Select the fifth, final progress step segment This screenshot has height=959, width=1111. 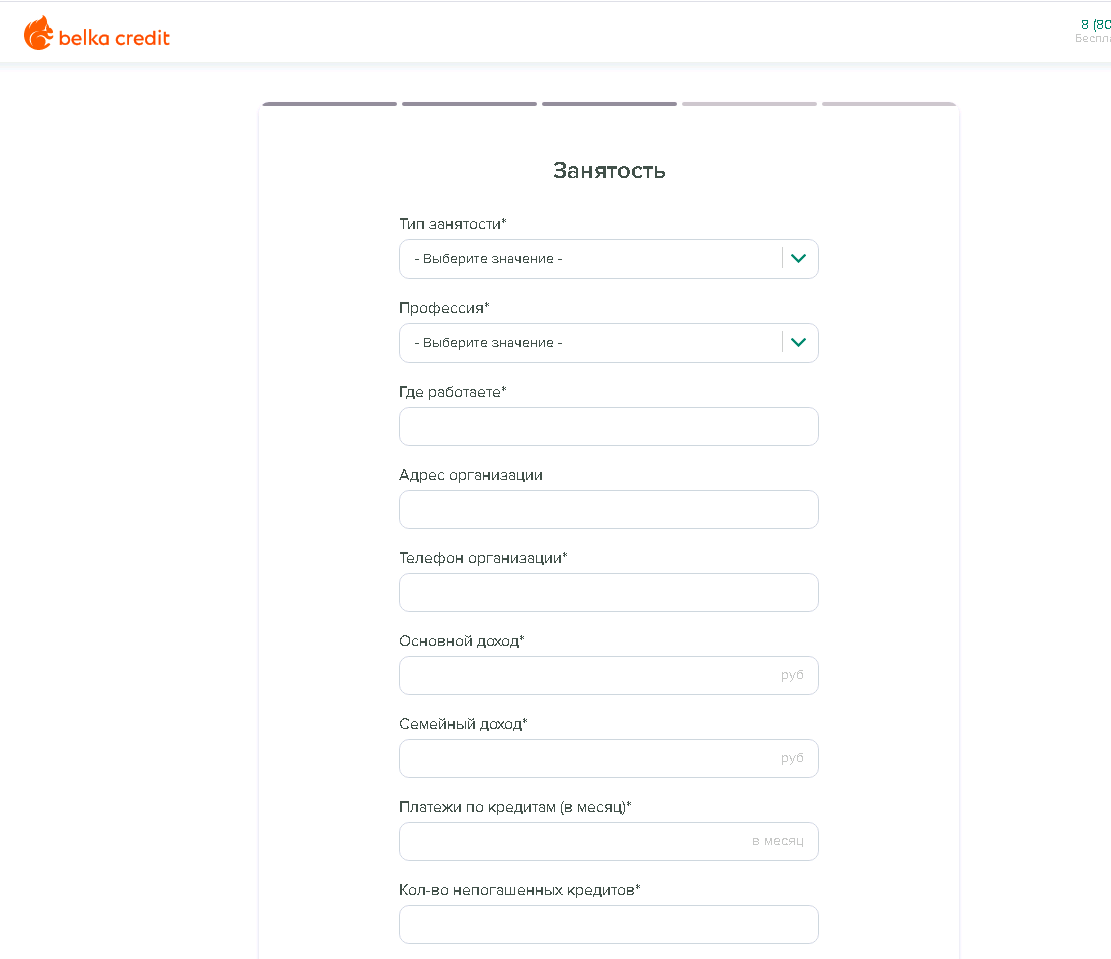click(889, 104)
